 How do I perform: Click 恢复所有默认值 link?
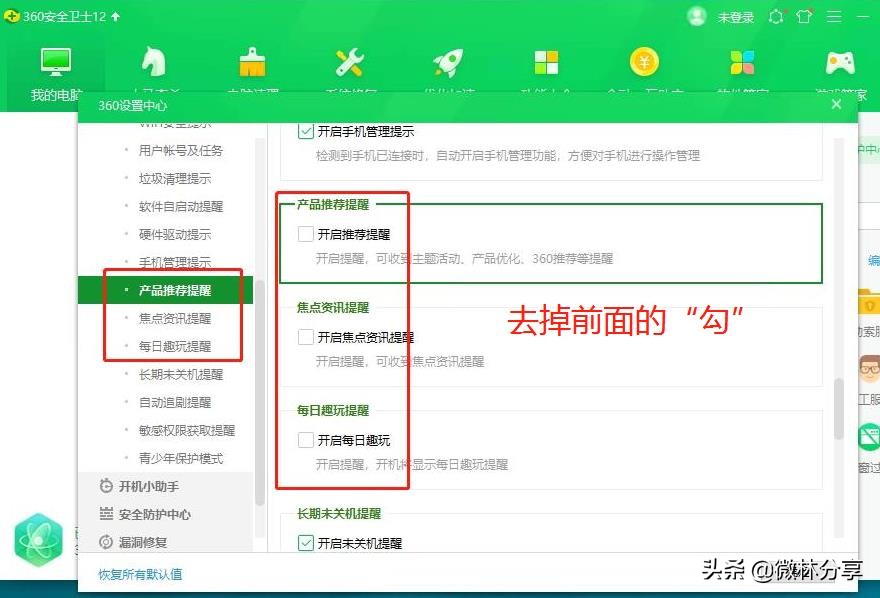[140, 574]
